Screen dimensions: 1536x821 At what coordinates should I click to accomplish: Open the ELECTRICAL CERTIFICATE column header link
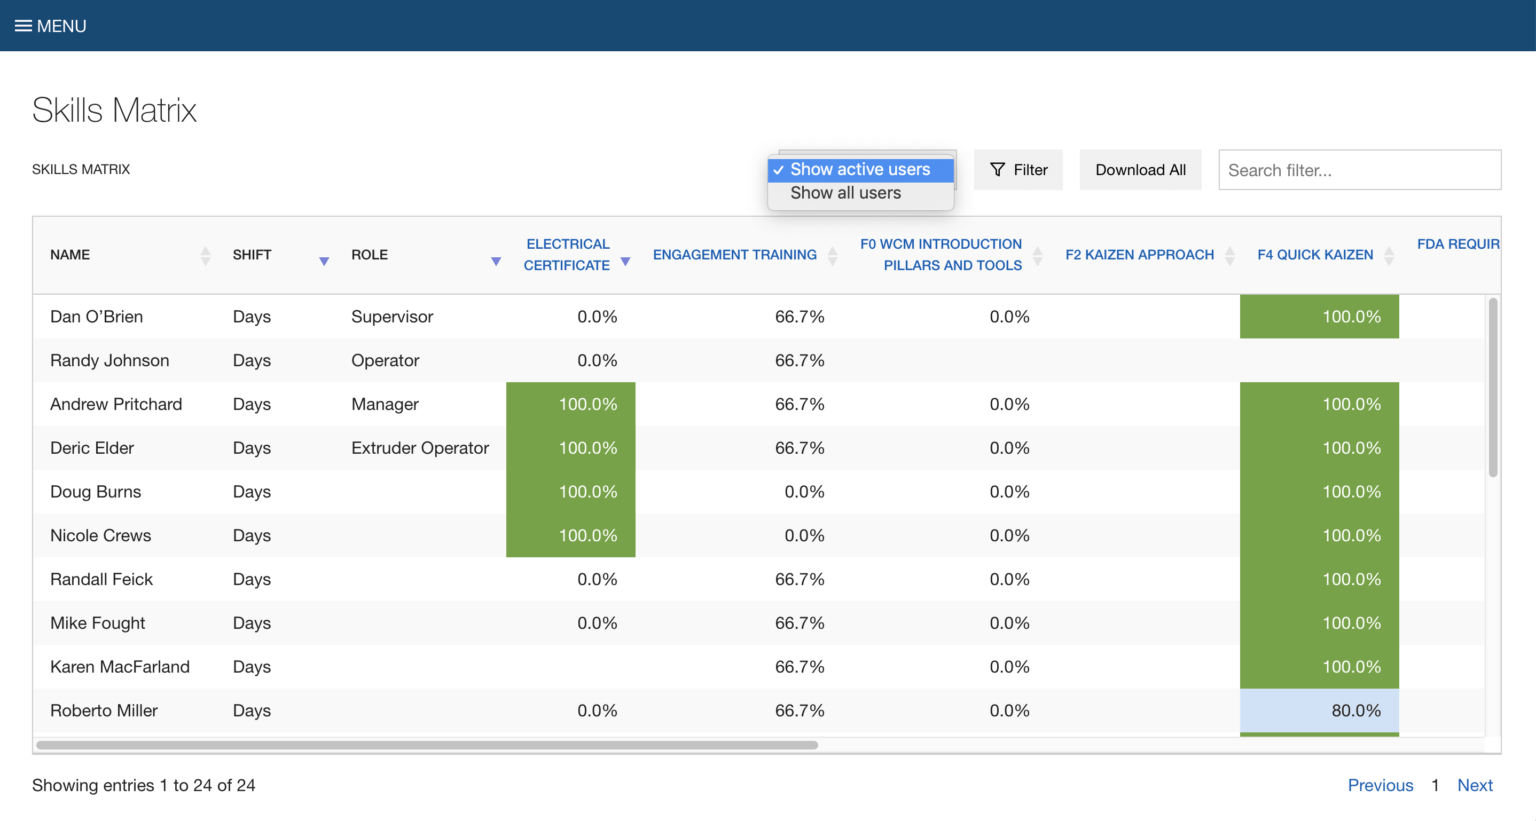[567, 255]
